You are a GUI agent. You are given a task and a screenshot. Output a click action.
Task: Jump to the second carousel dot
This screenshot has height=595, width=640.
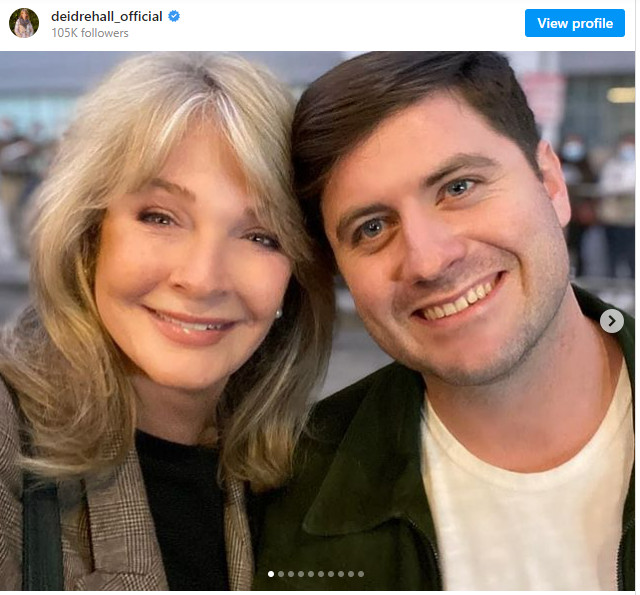pos(281,574)
